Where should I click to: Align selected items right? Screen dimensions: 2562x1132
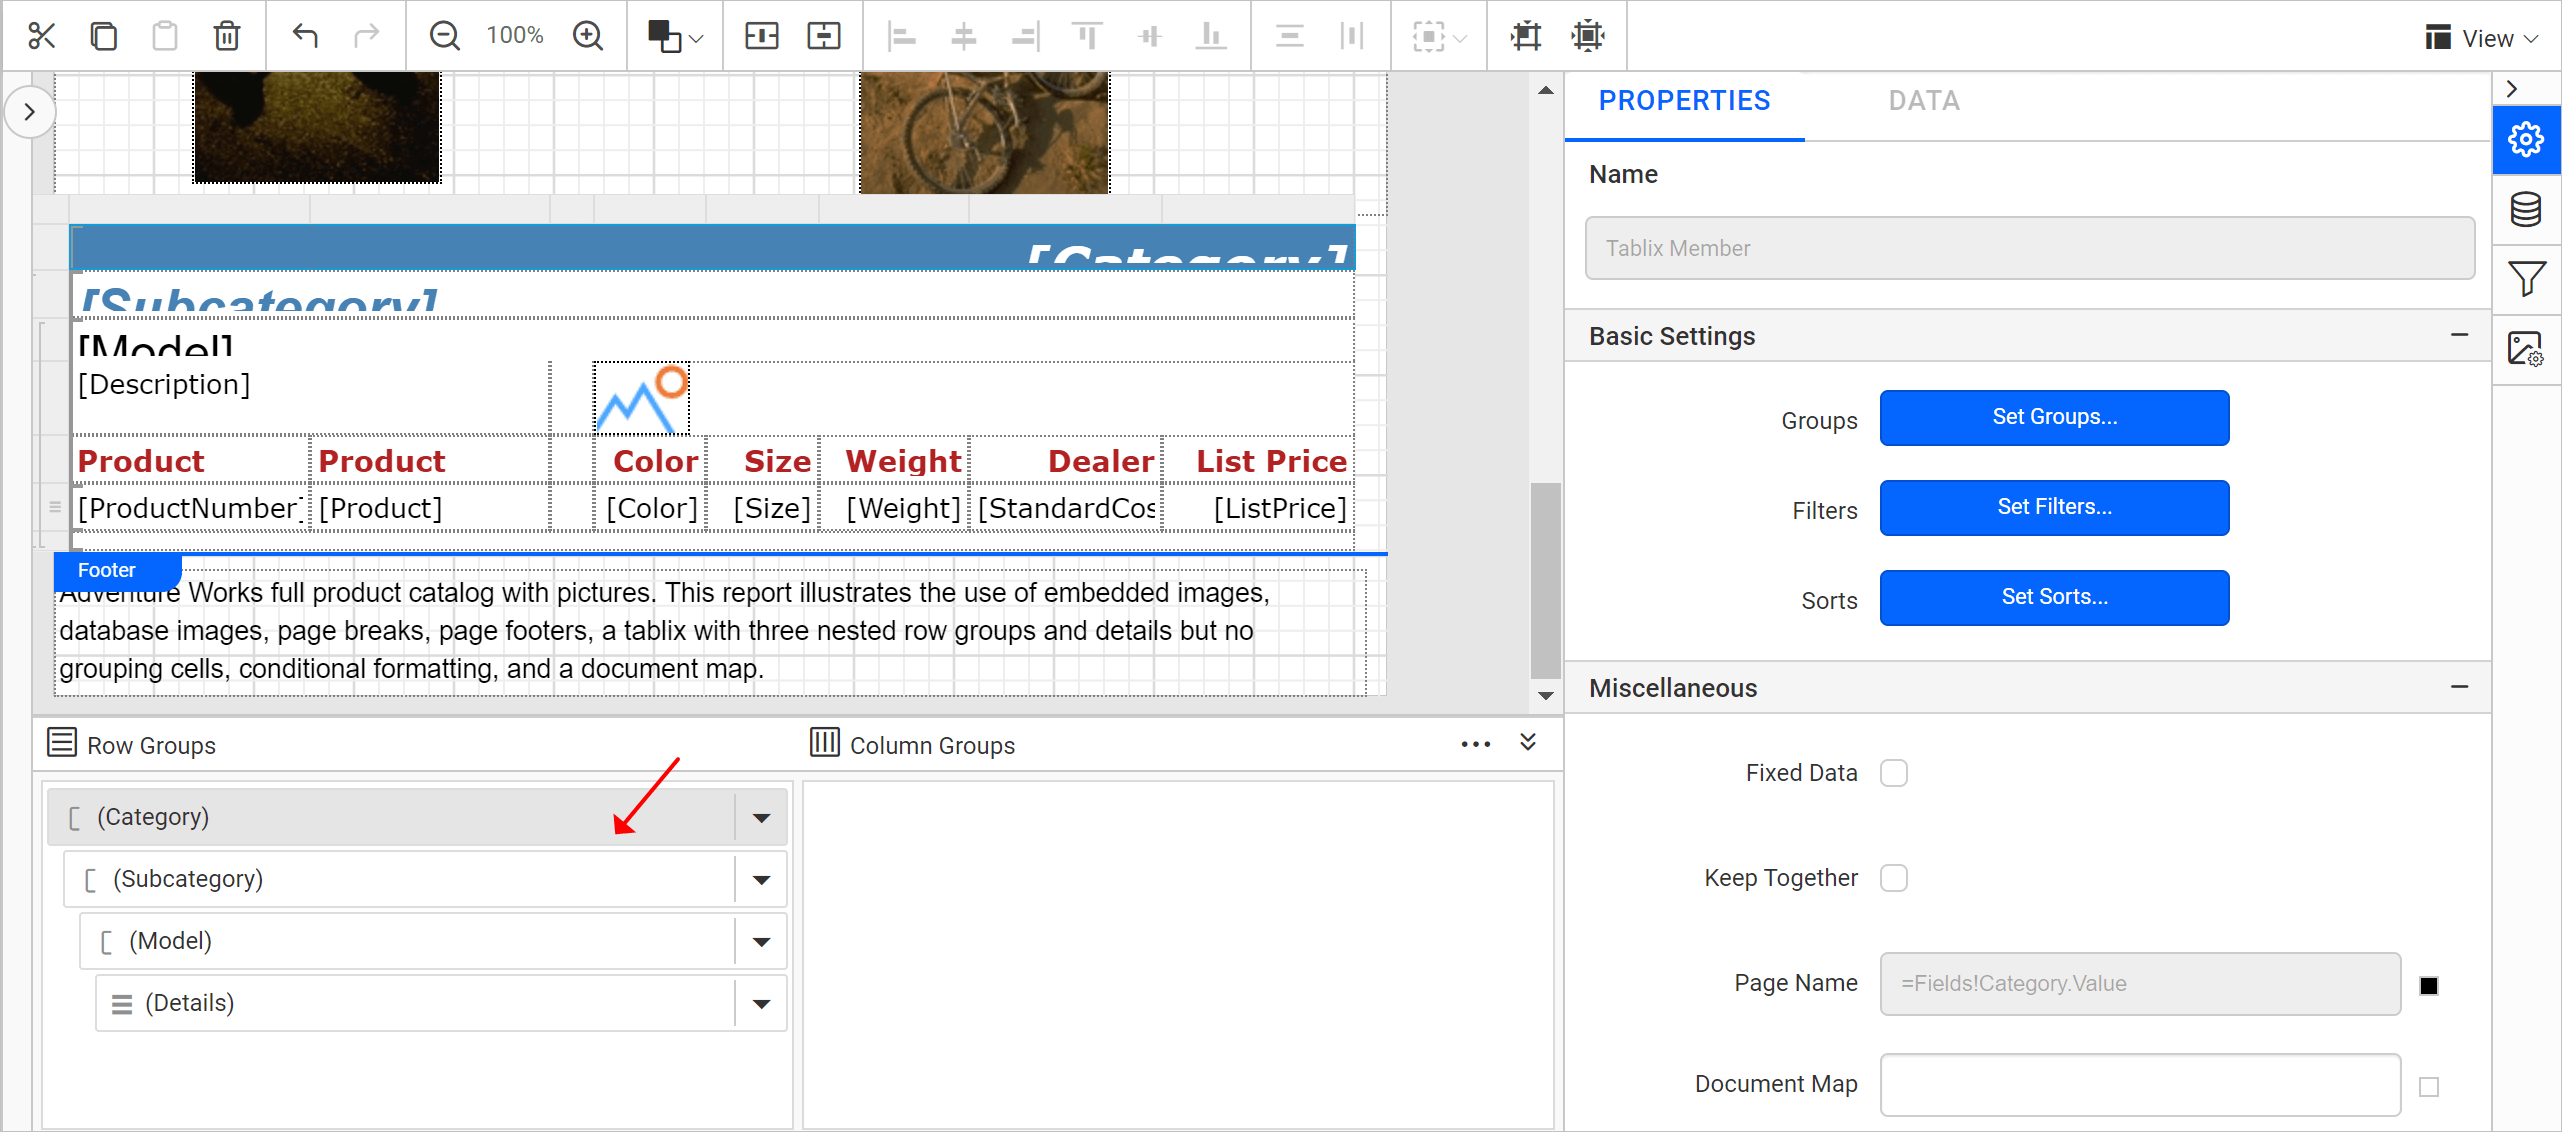[1026, 36]
